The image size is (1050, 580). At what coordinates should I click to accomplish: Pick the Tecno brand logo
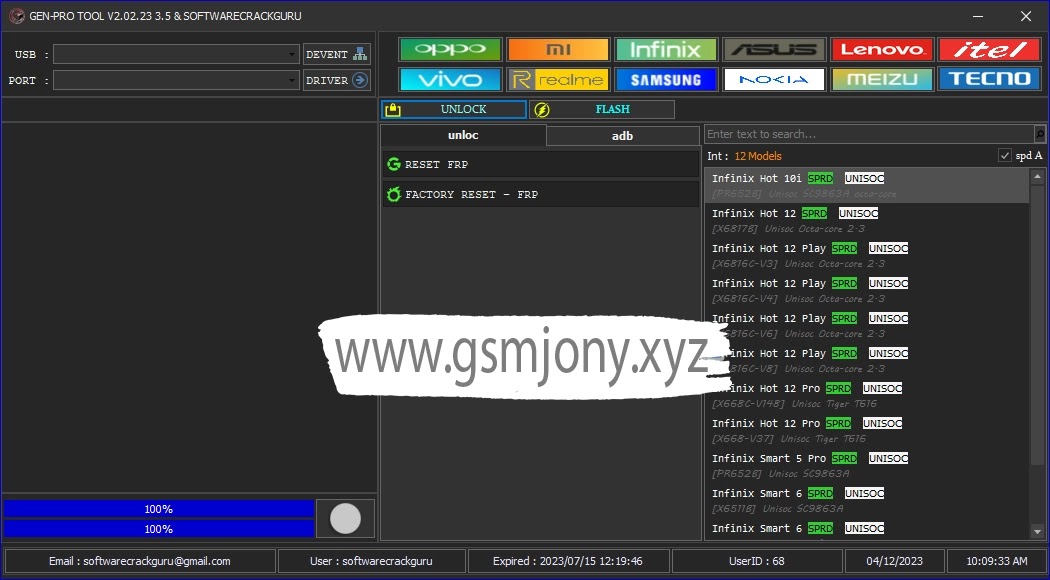(990, 80)
